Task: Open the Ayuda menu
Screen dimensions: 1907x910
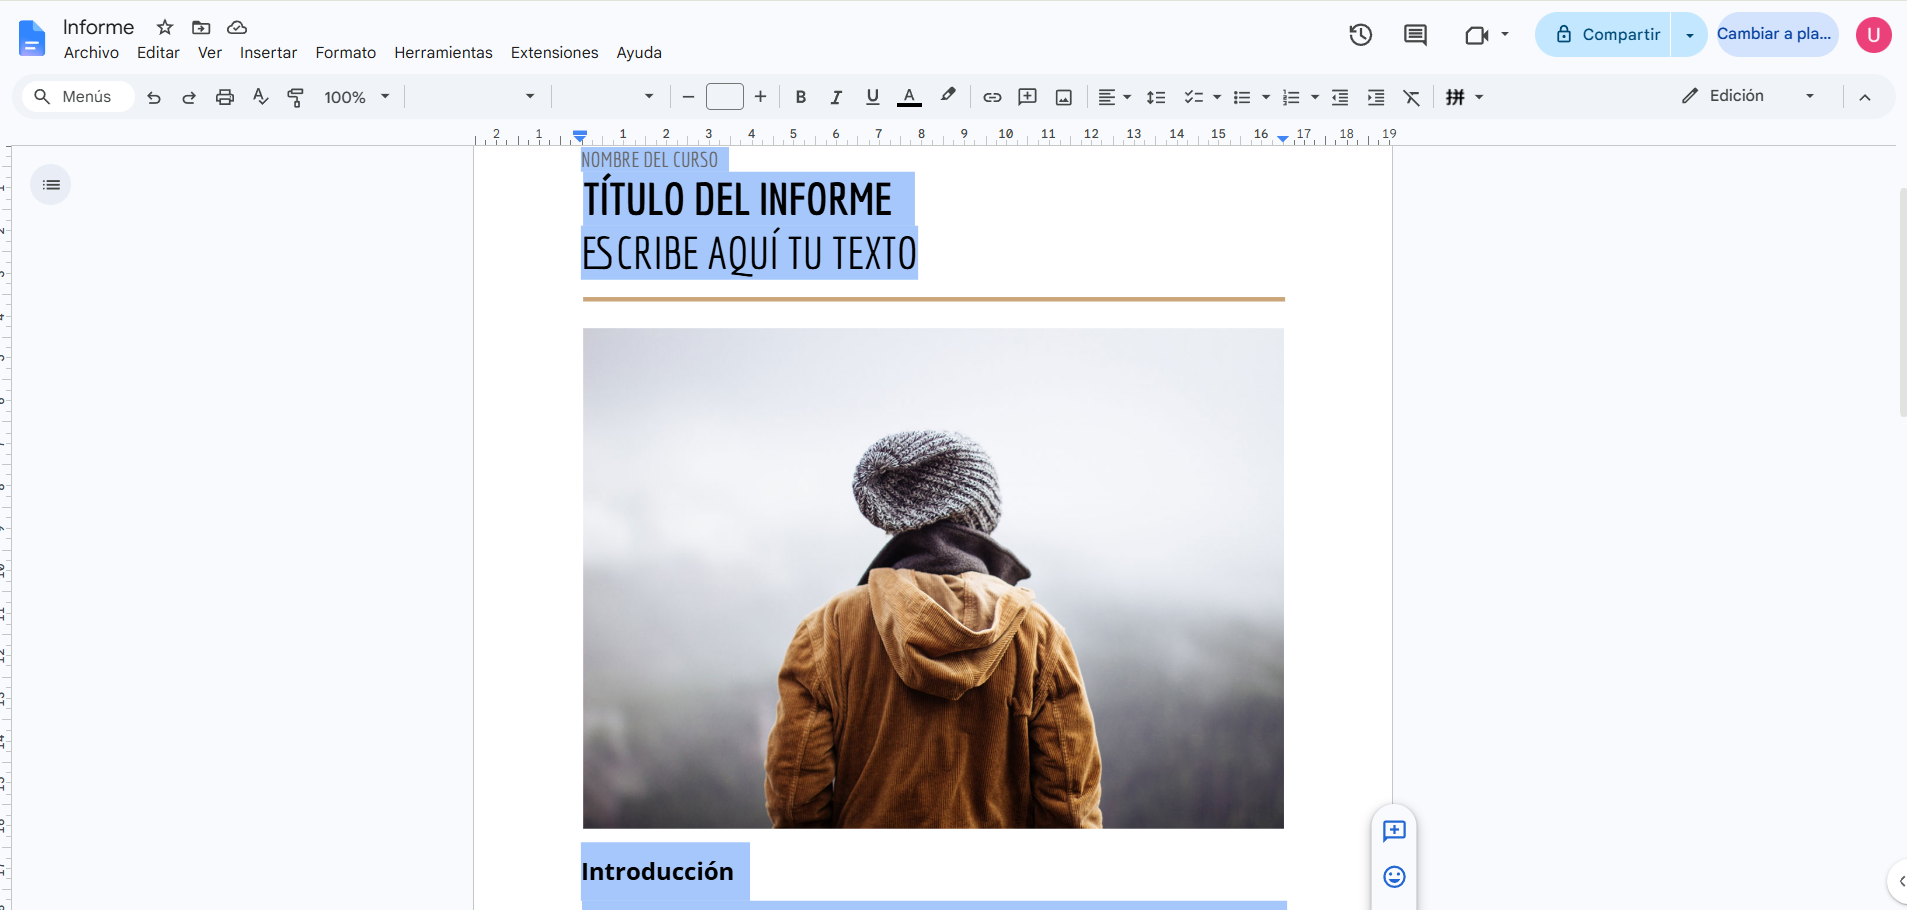Action: pos(639,53)
